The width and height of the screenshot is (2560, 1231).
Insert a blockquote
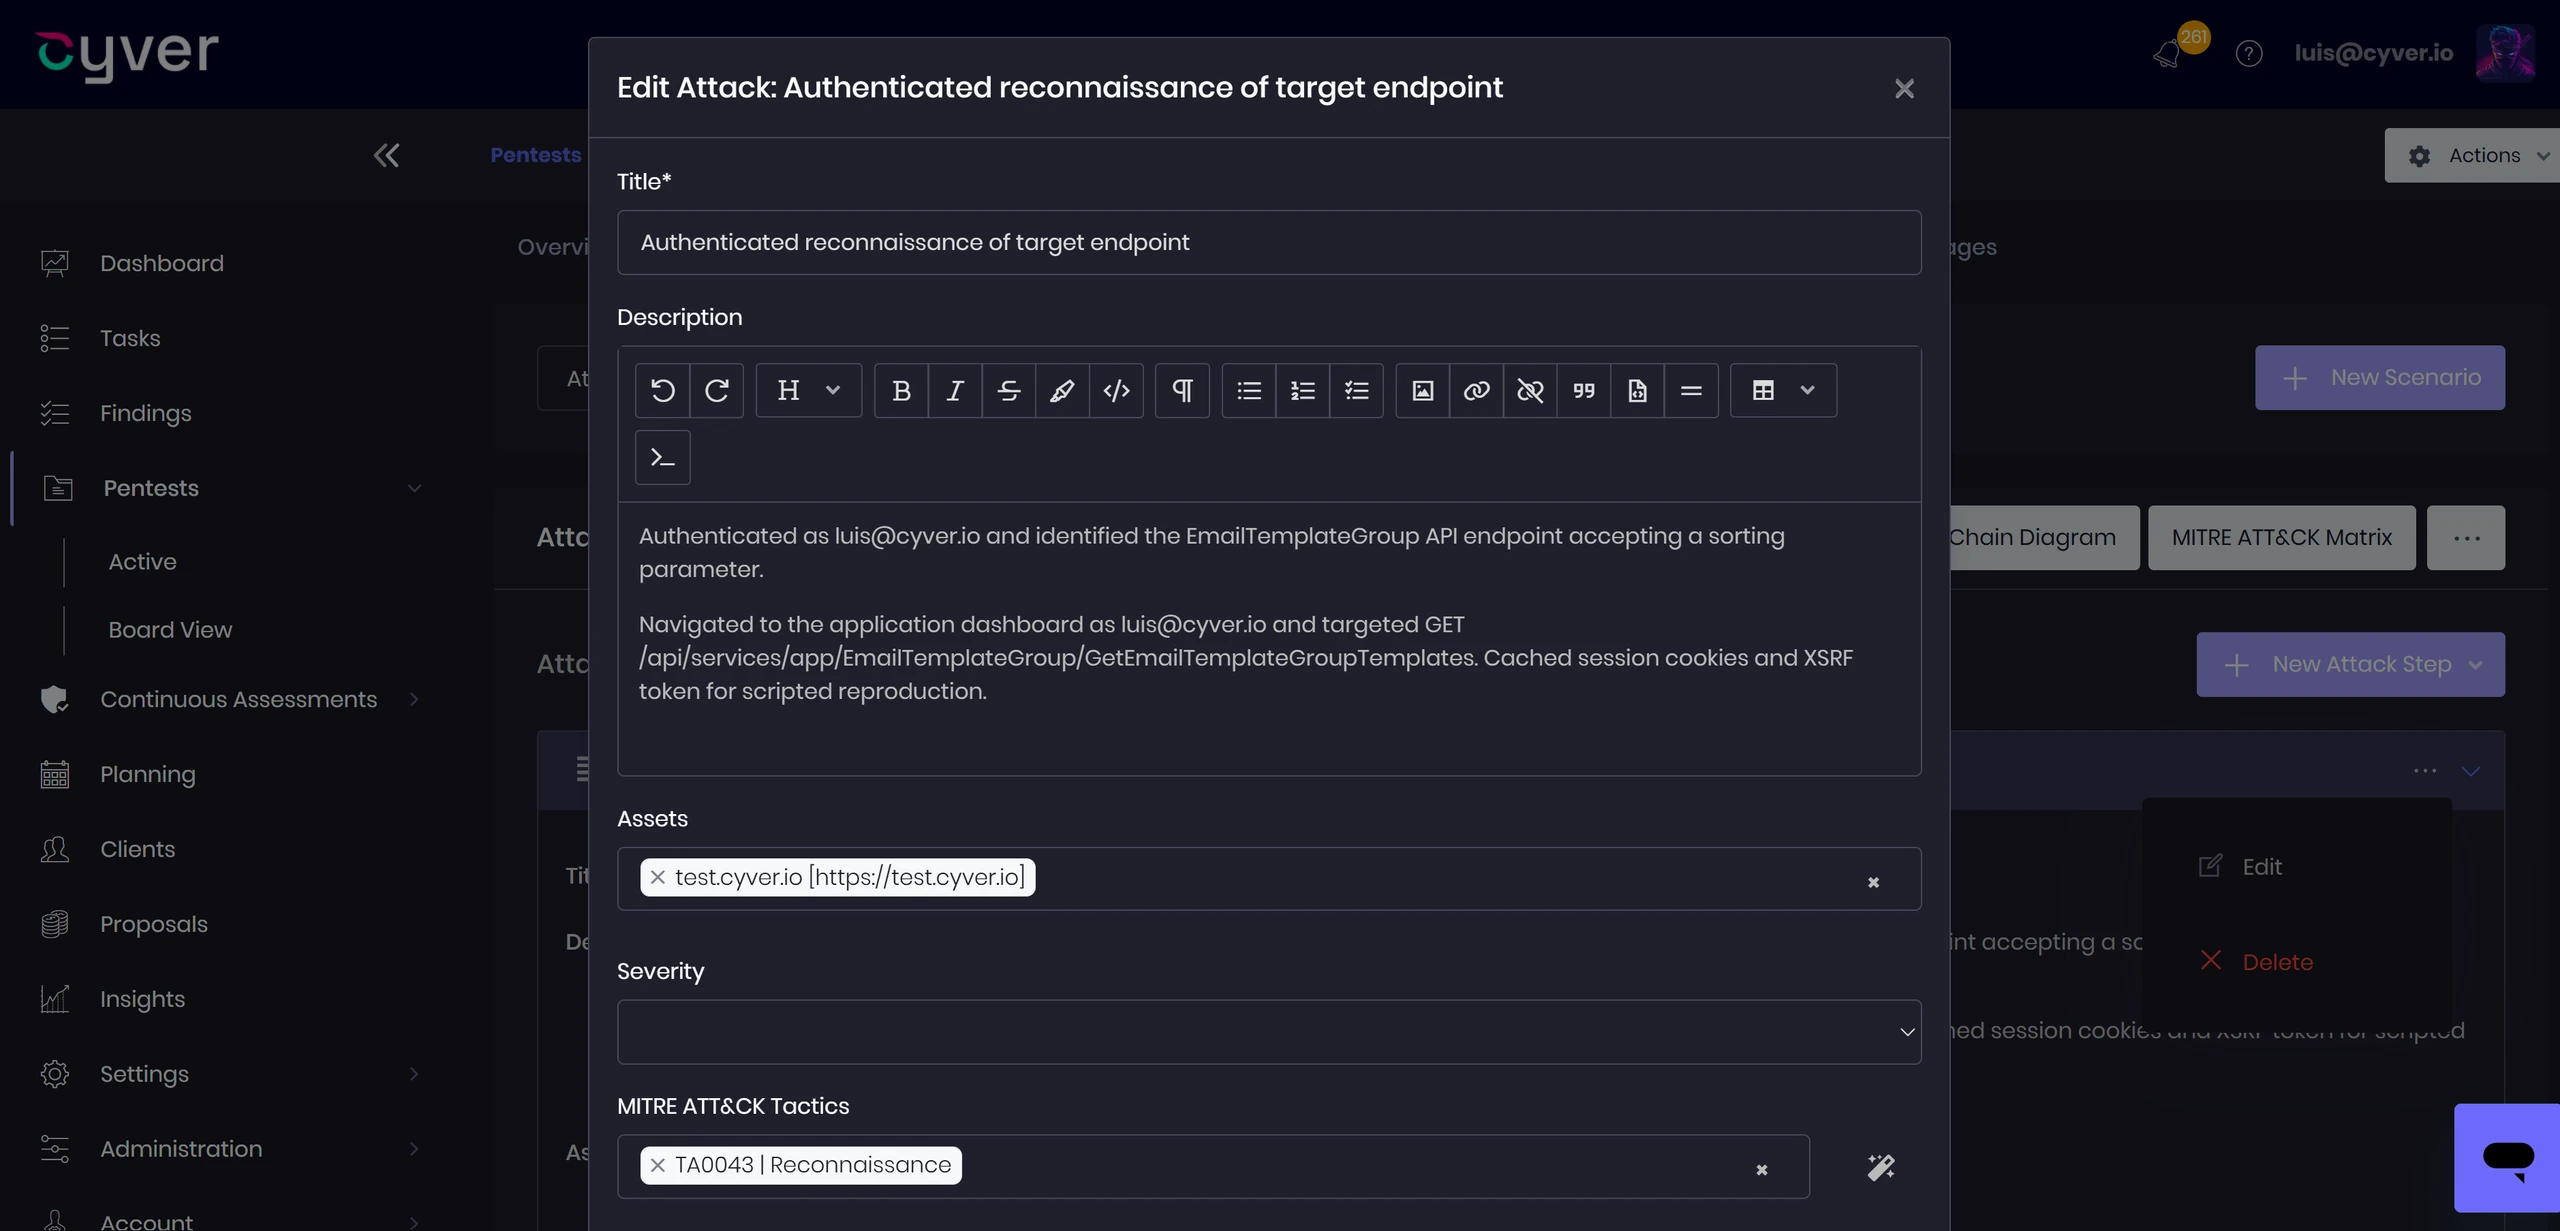pos(1584,390)
